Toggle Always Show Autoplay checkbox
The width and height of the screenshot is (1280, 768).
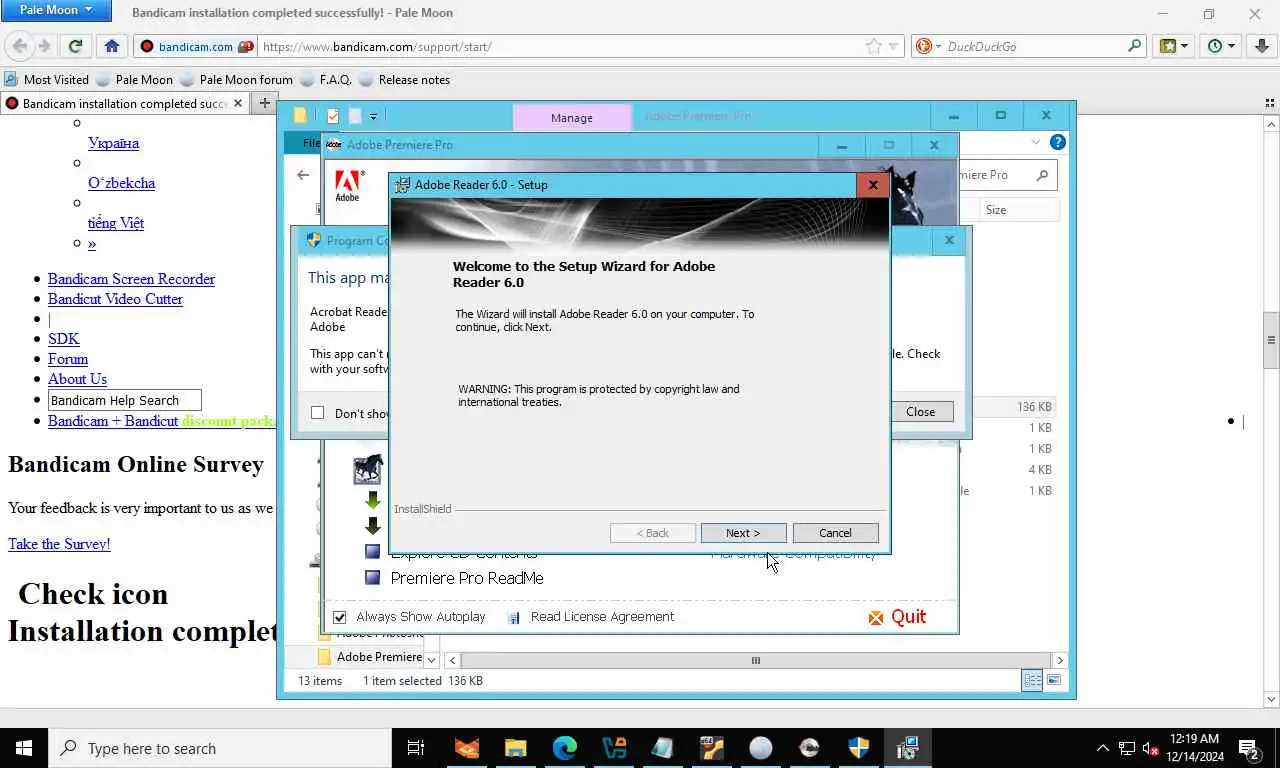340,617
